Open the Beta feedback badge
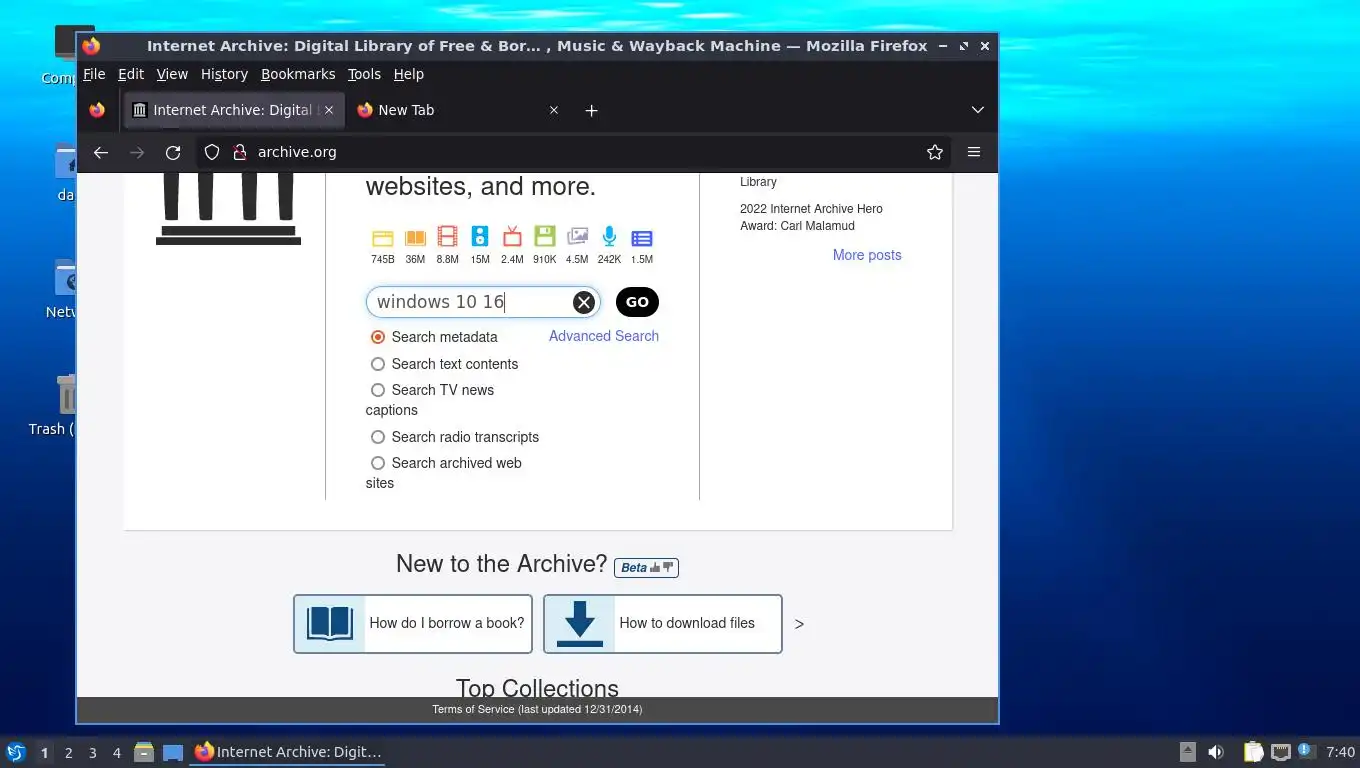1360x768 pixels. [646, 567]
